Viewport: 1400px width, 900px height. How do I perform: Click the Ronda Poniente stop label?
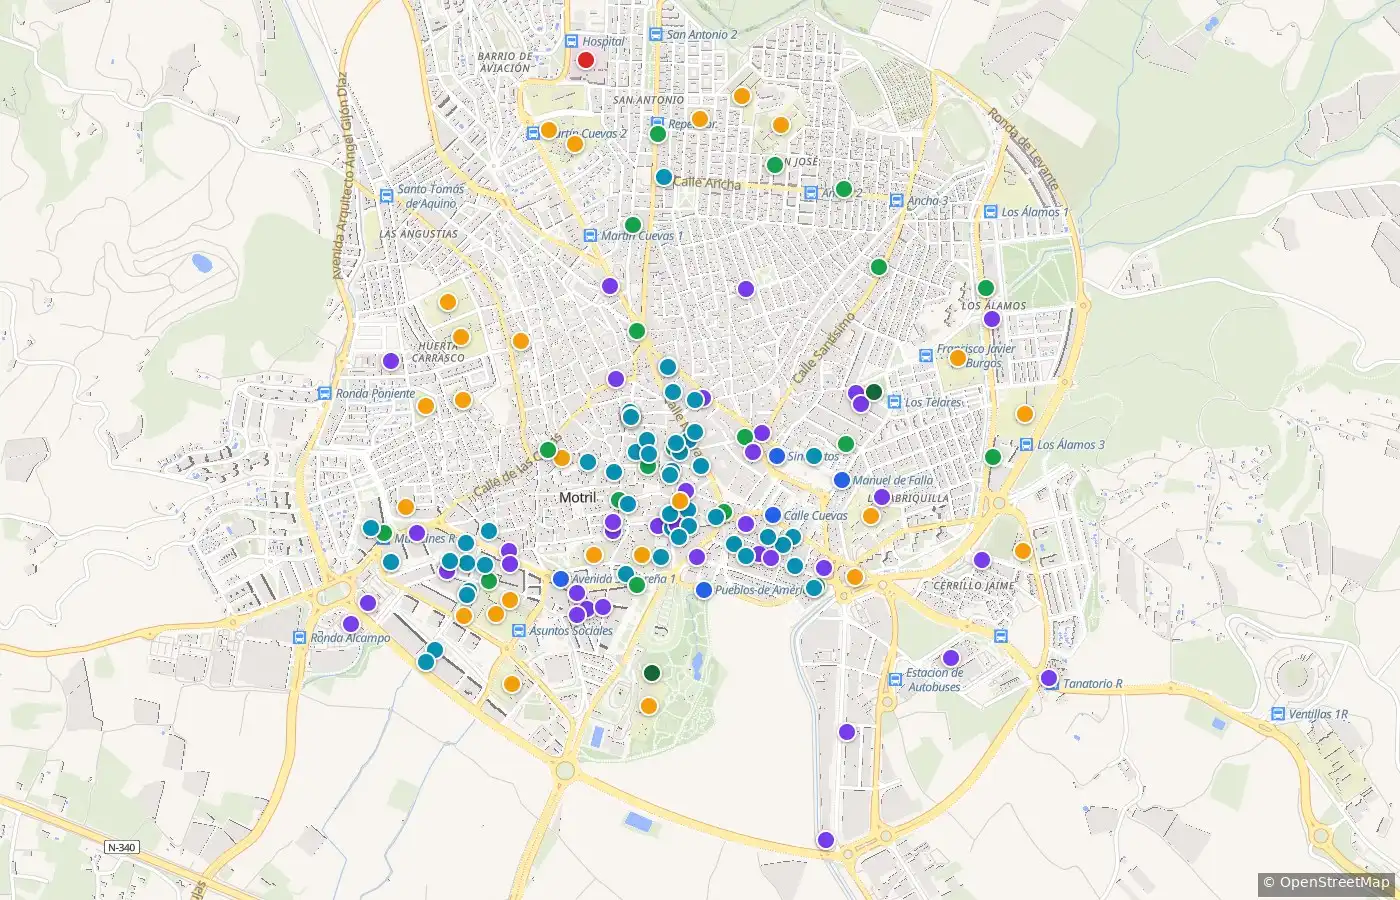point(375,394)
